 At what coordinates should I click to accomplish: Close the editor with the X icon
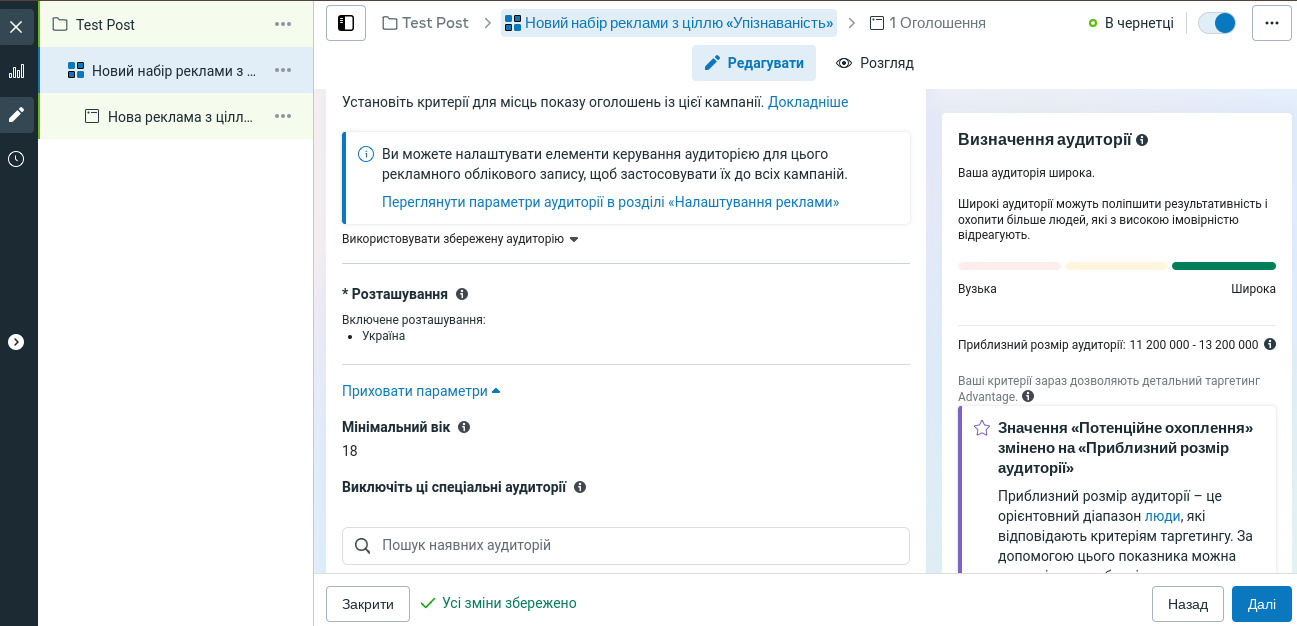coord(16,26)
